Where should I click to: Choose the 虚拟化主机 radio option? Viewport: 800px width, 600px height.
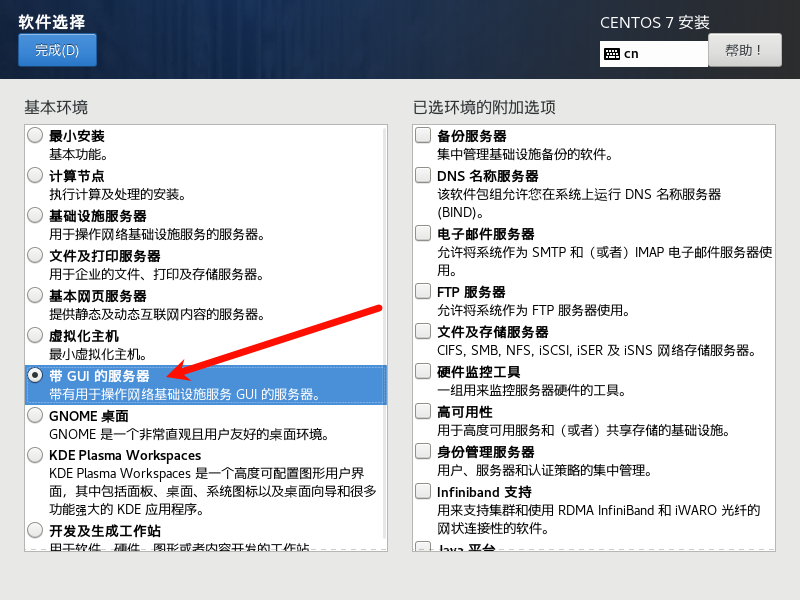pyautogui.click(x=35, y=335)
